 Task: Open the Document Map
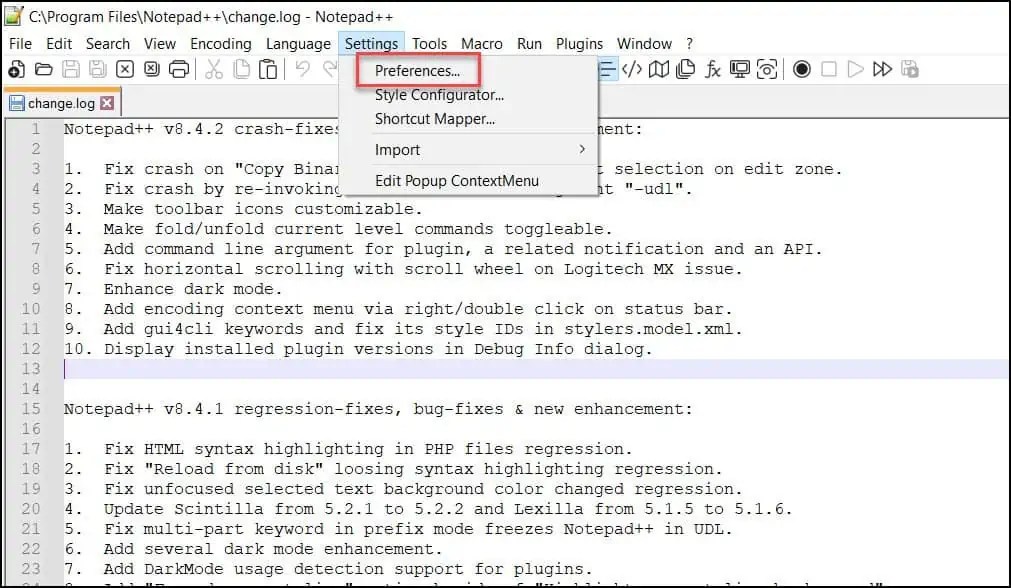(x=657, y=68)
